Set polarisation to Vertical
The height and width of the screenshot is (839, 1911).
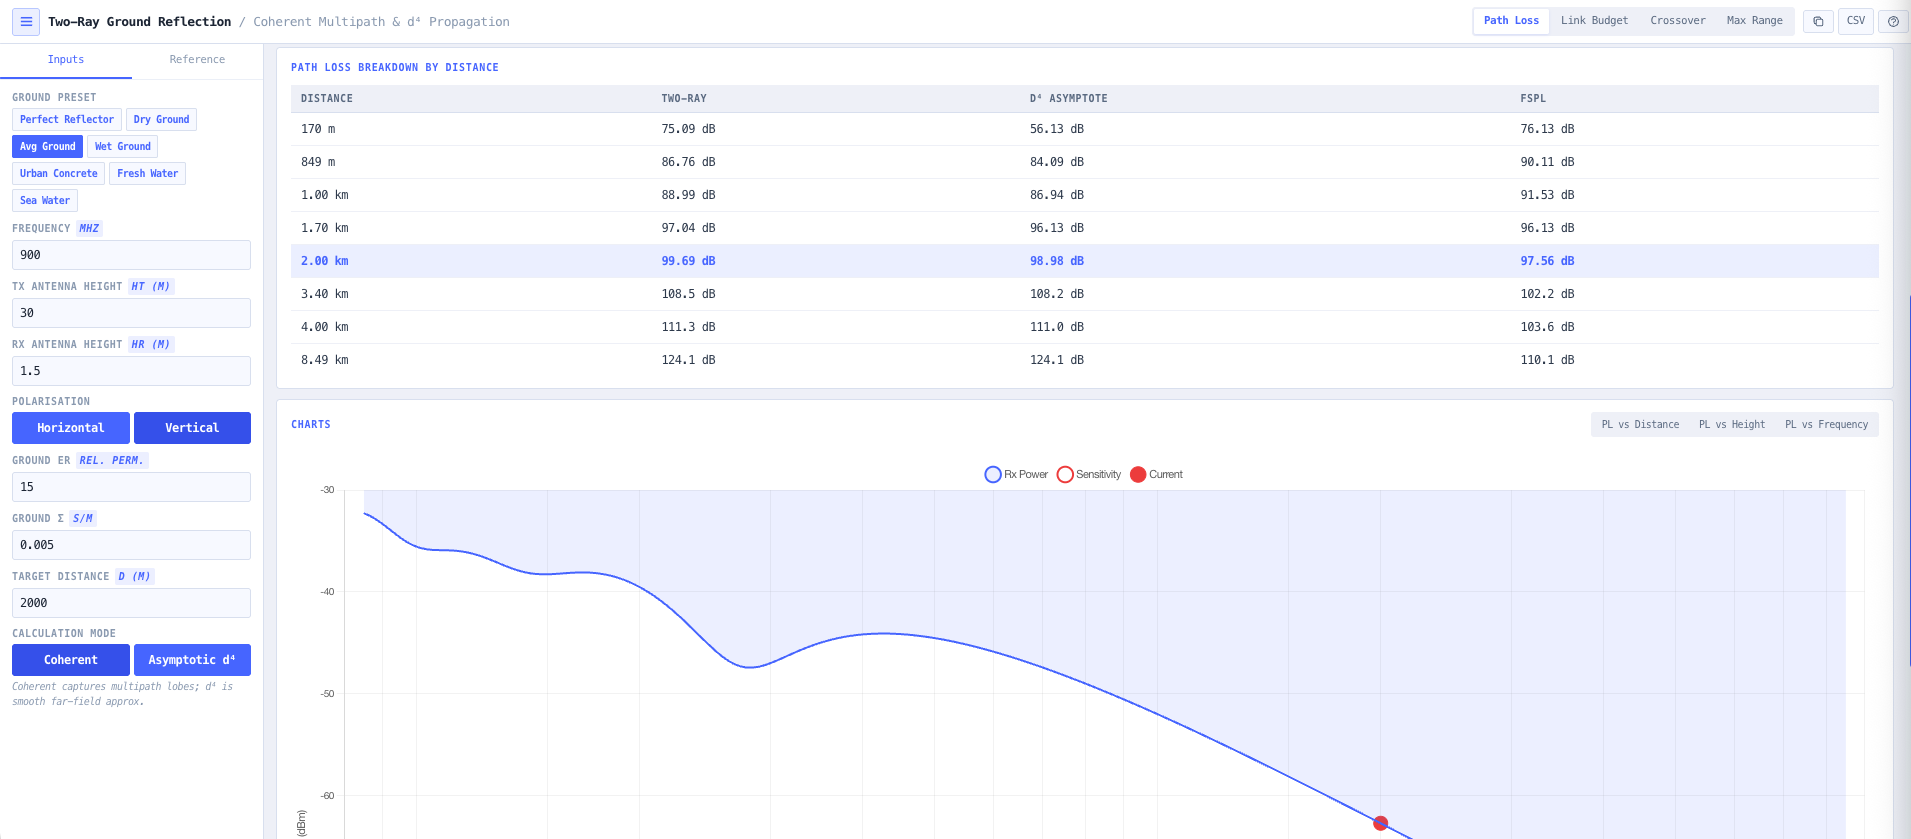tap(192, 428)
